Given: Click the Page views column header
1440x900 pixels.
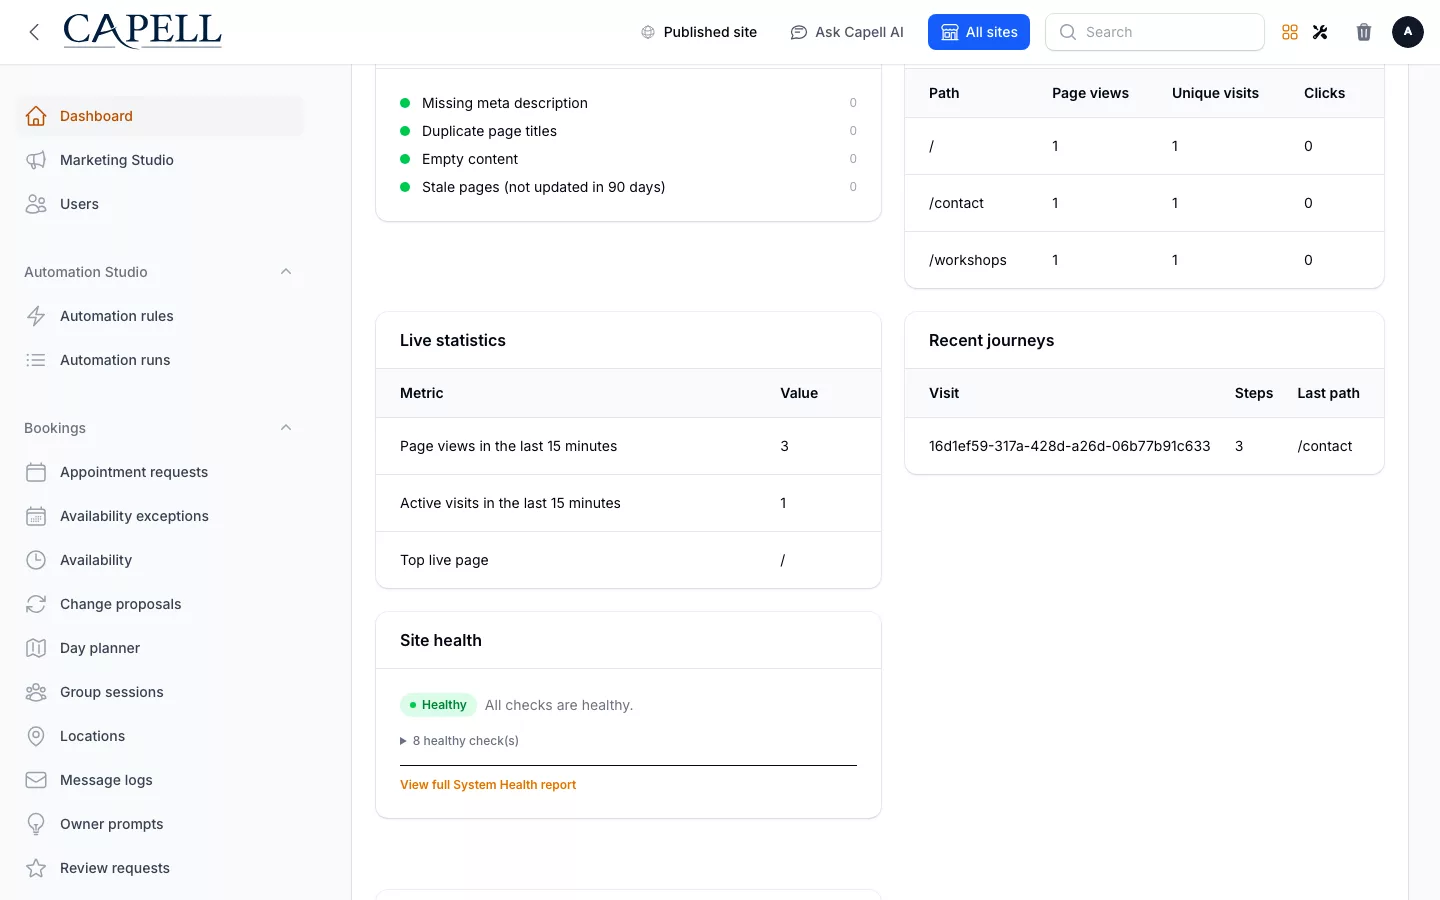Looking at the screenshot, I should tap(1090, 93).
